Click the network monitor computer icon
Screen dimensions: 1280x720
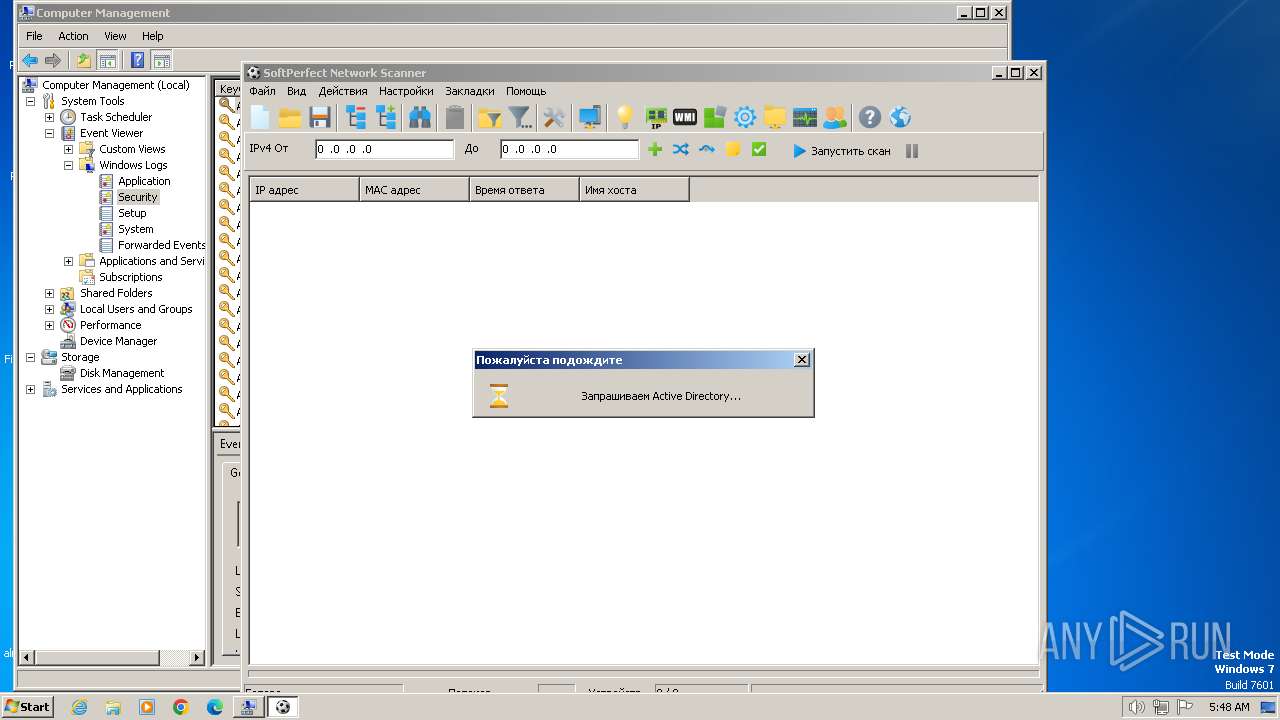(590, 118)
